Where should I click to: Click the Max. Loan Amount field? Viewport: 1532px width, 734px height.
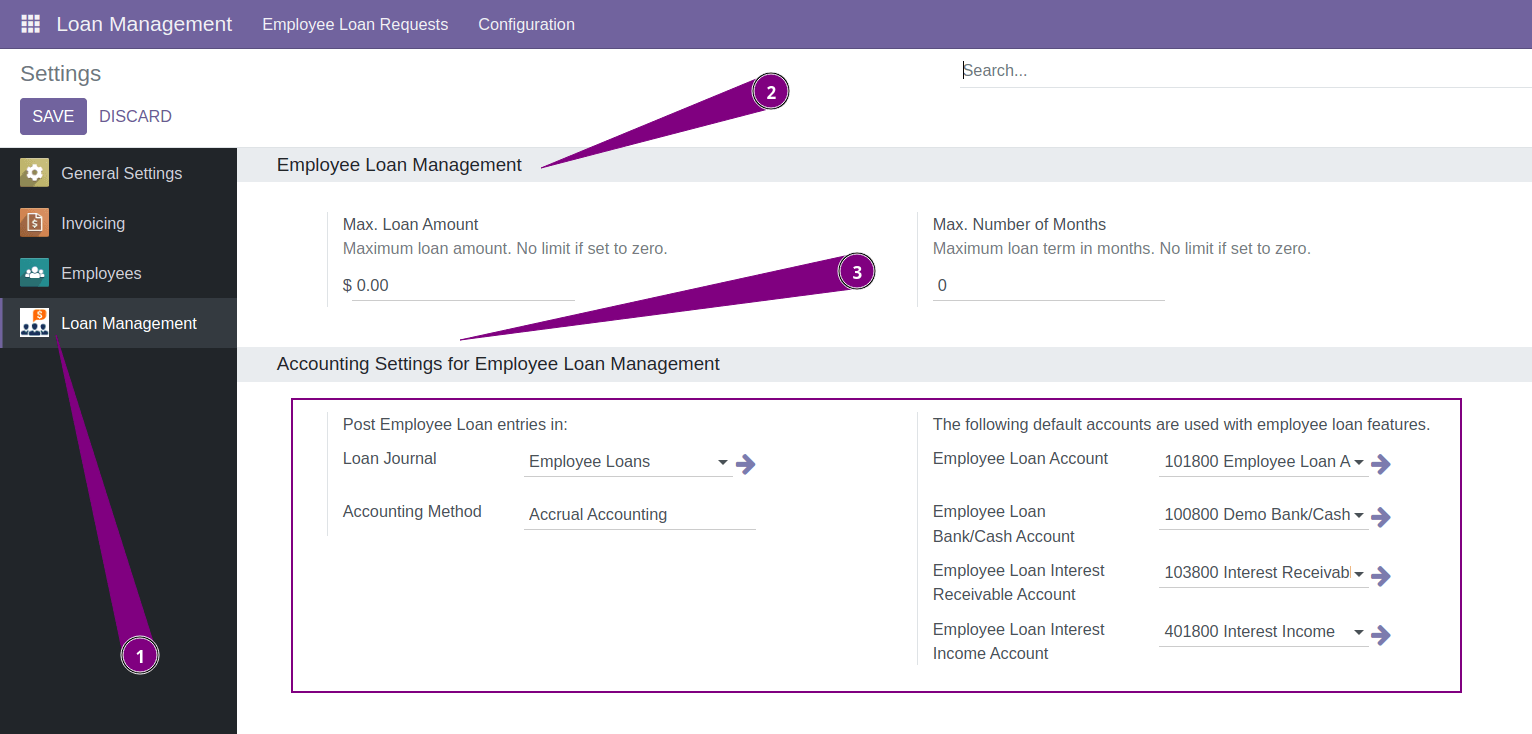(x=460, y=285)
